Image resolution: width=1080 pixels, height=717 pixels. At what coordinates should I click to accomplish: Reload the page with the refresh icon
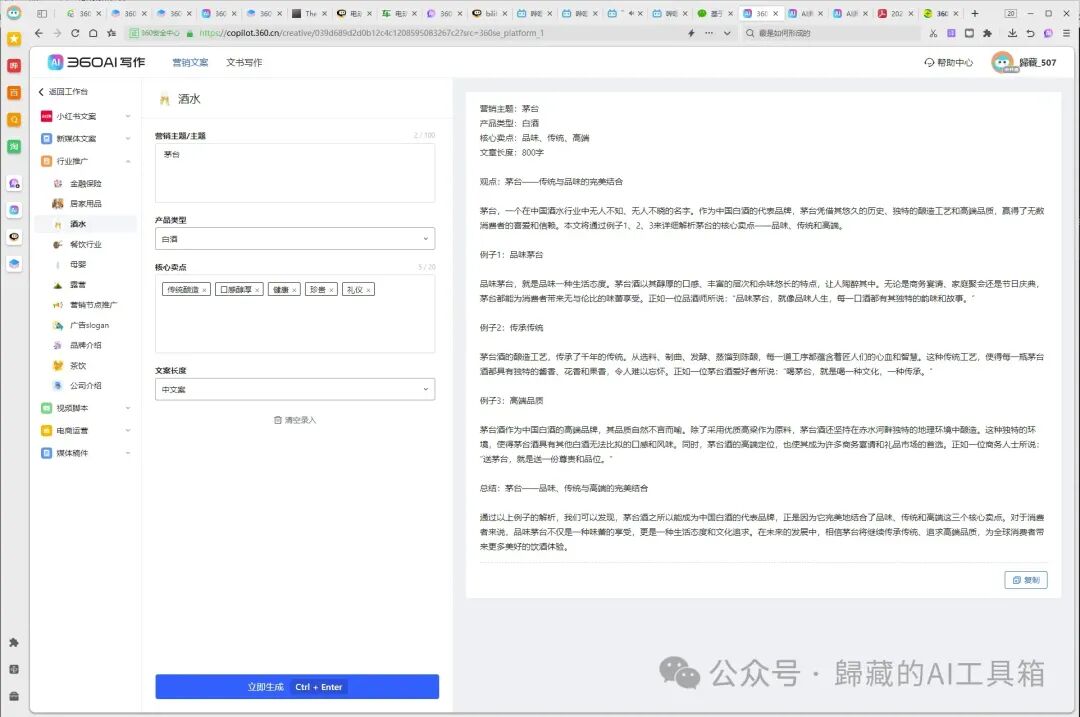click(75, 33)
